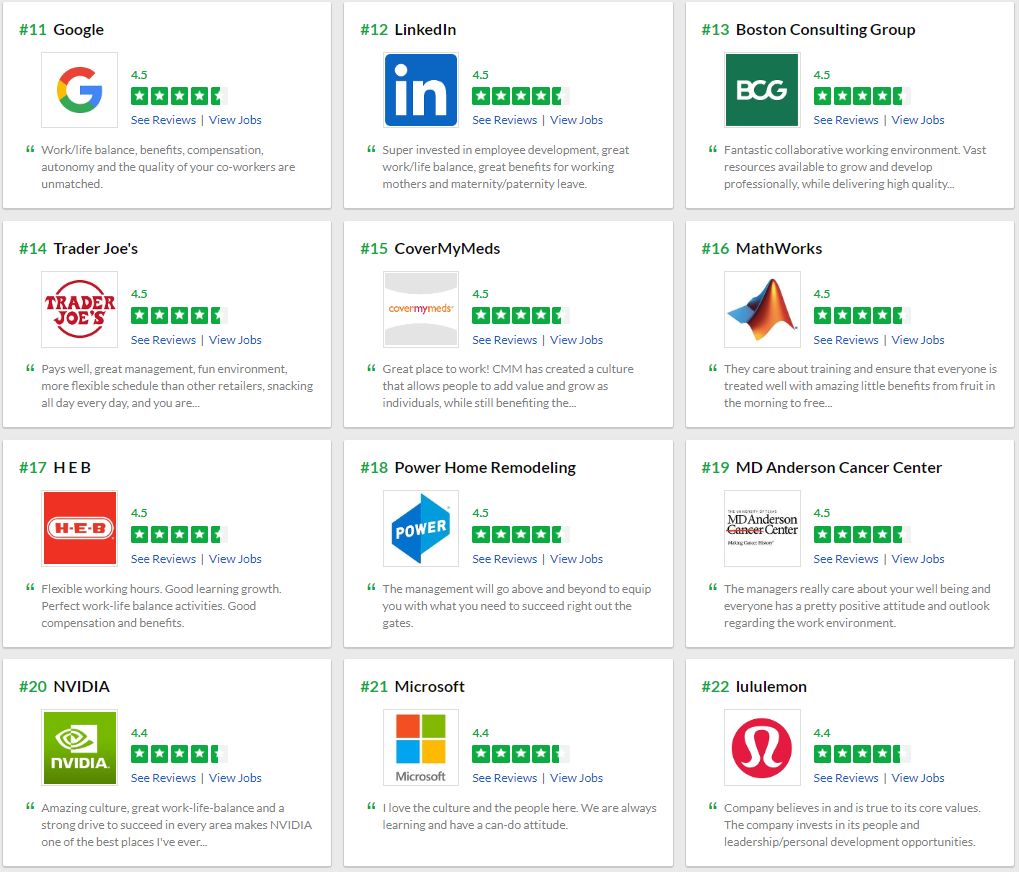
Task: See Reviews for CoverMyMeds
Action: click(x=504, y=339)
